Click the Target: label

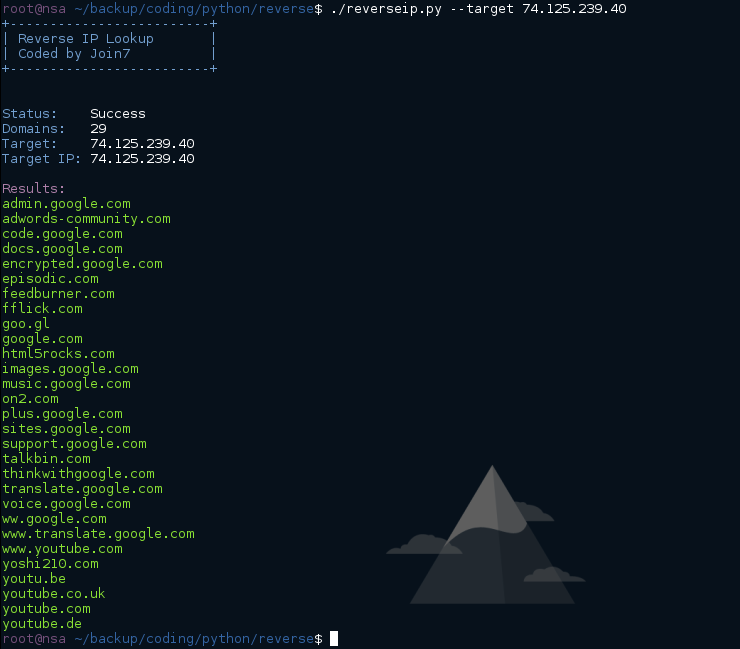(x=29, y=144)
